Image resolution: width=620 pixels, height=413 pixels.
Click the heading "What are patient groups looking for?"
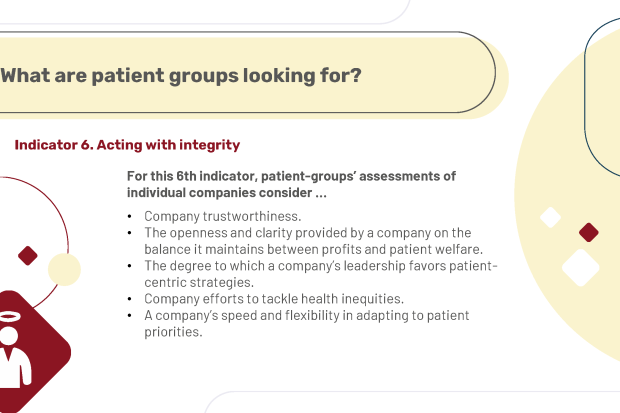181,75
